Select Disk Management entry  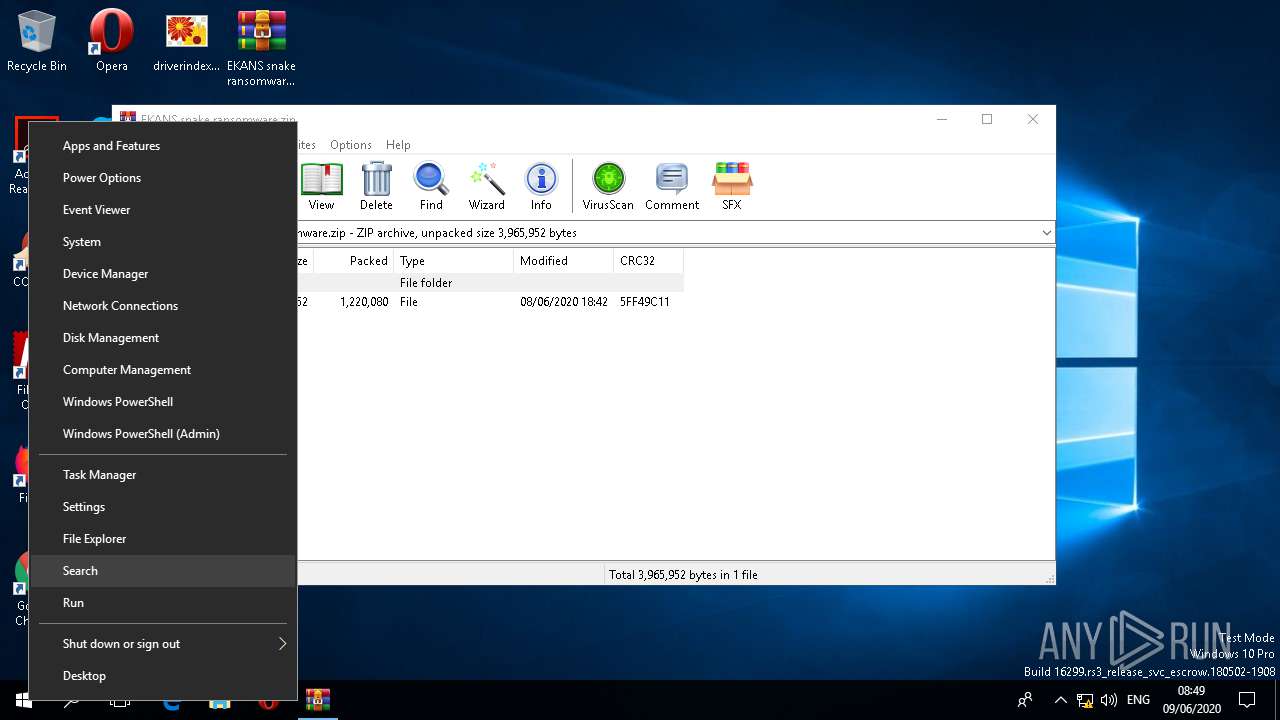(163, 338)
